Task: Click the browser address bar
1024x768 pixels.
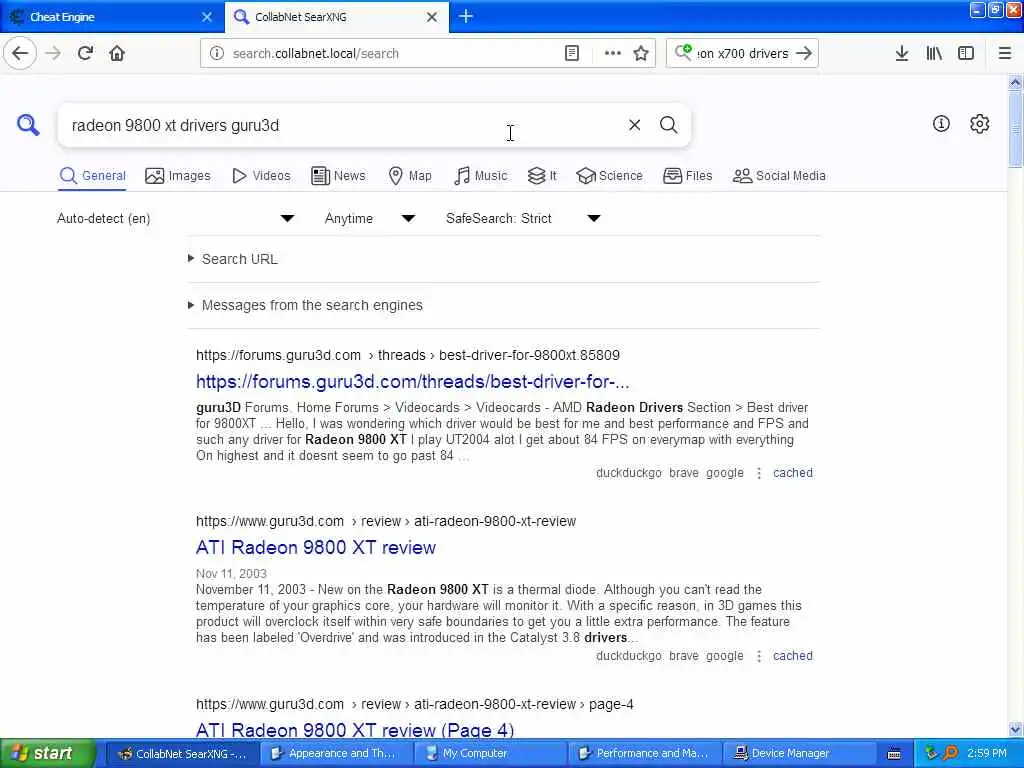Action: [392, 53]
